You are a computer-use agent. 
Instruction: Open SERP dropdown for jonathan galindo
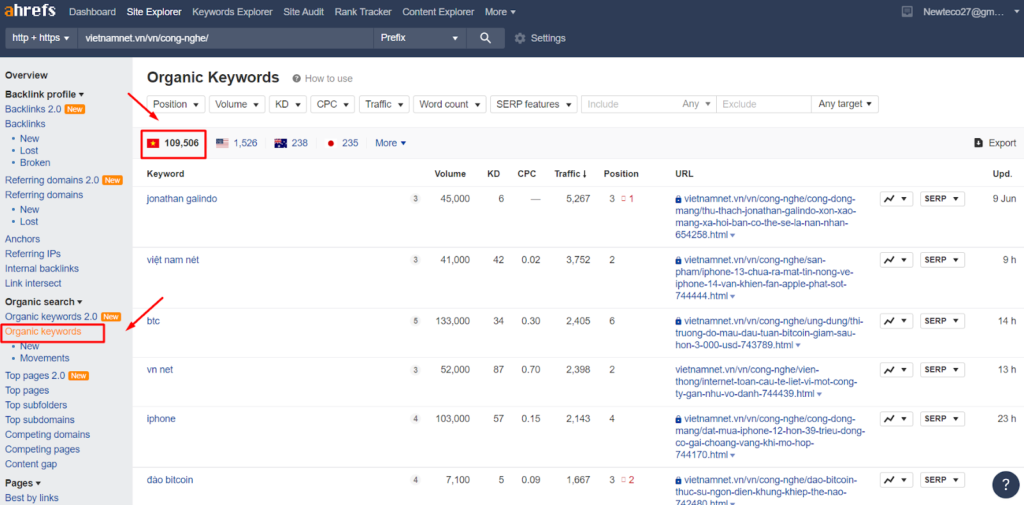pyautogui.click(x=942, y=199)
